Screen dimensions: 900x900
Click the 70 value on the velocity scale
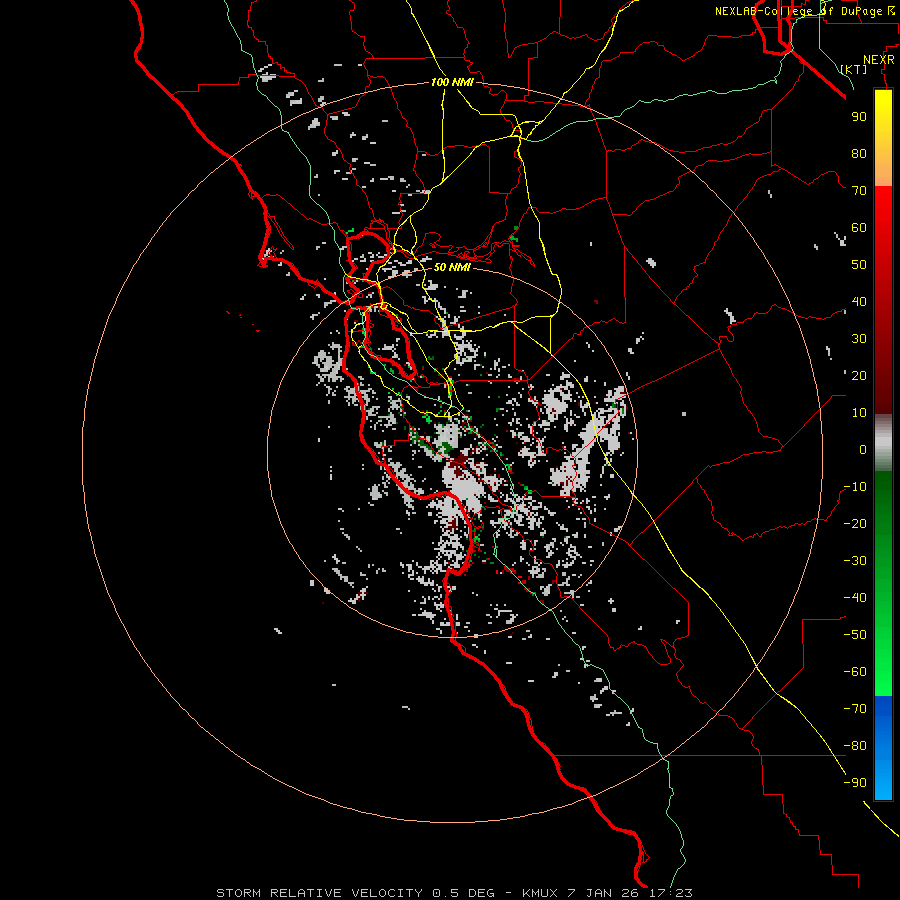click(859, 191)
